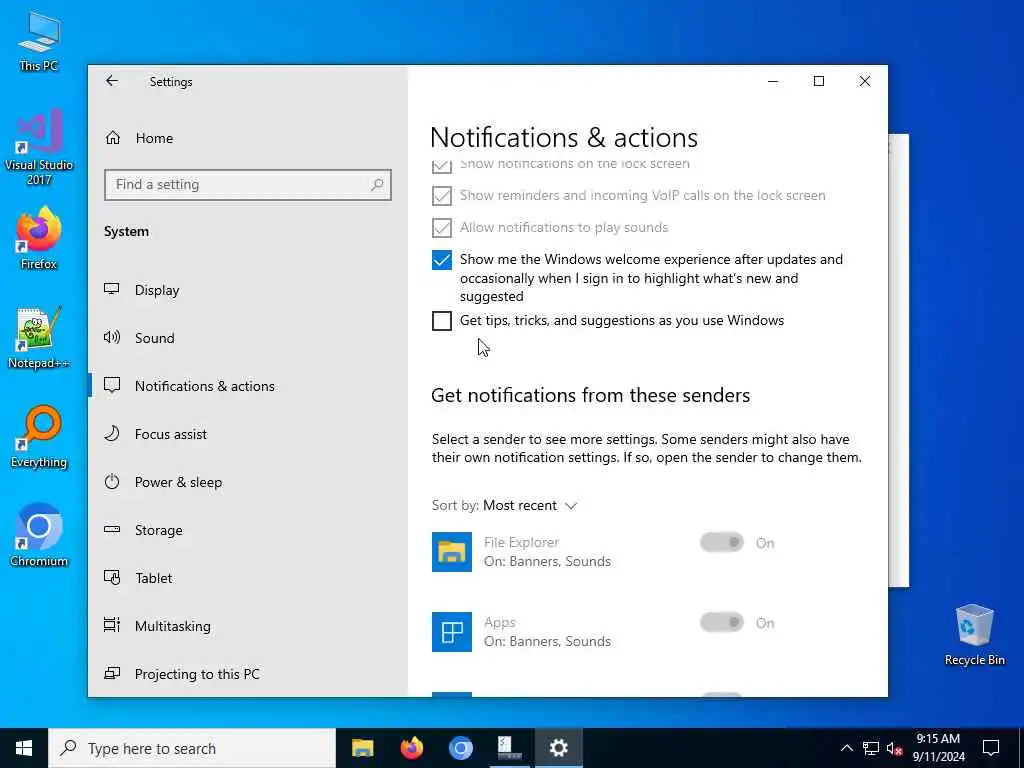Click the Settings gear taskbar button
1024x768 pixels.
558,748
